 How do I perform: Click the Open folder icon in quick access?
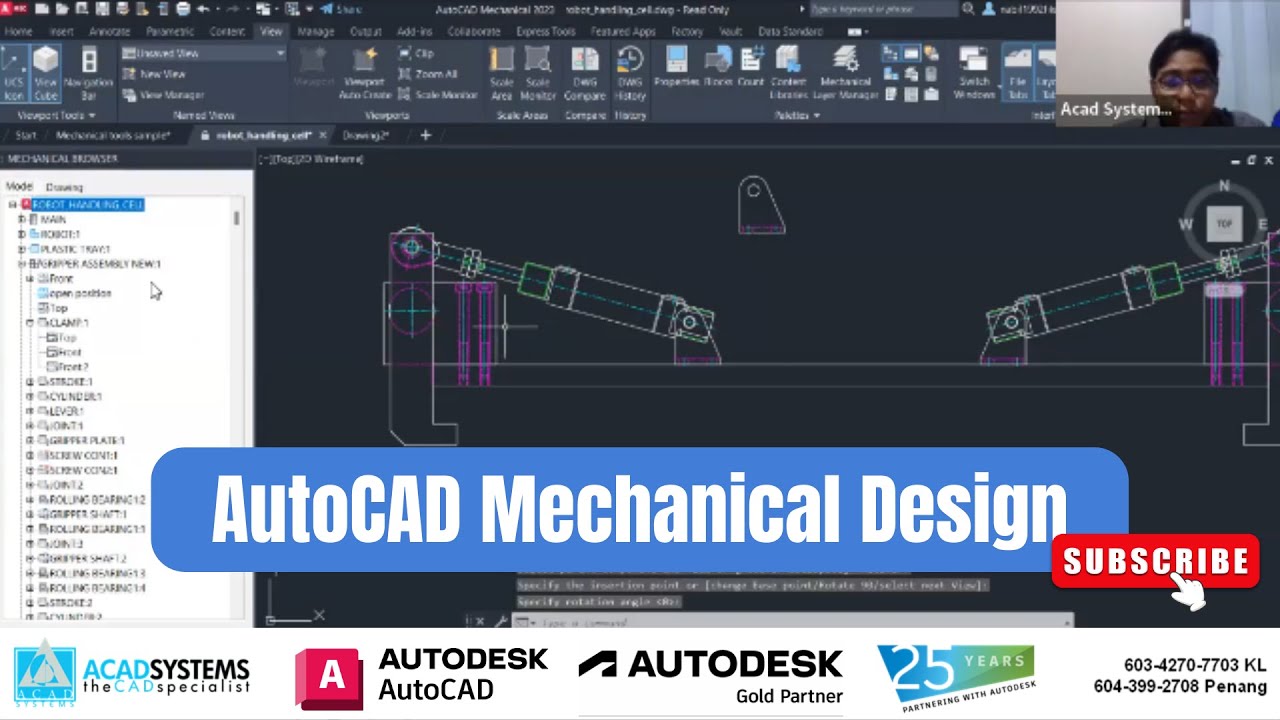point(62,9)
